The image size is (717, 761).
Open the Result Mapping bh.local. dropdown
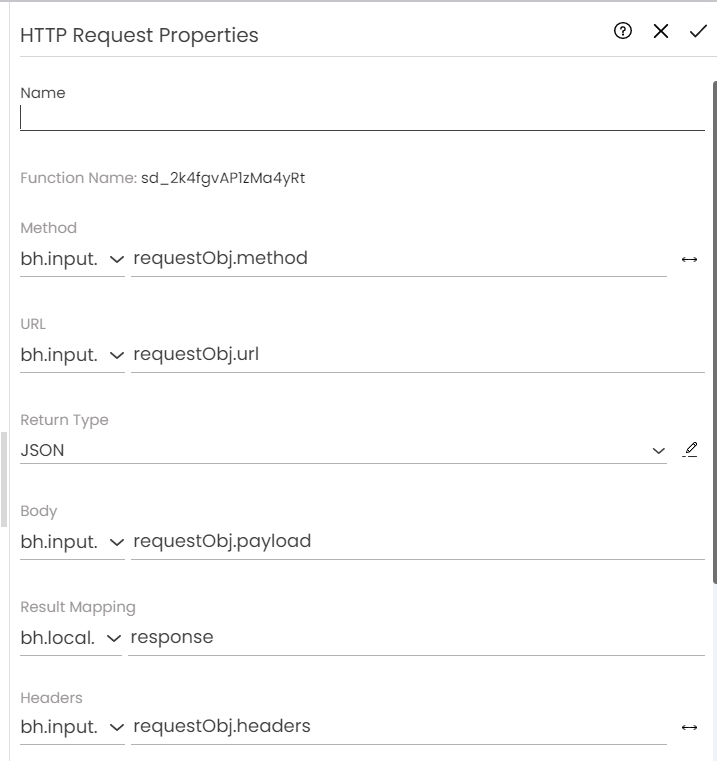(70, 638)
